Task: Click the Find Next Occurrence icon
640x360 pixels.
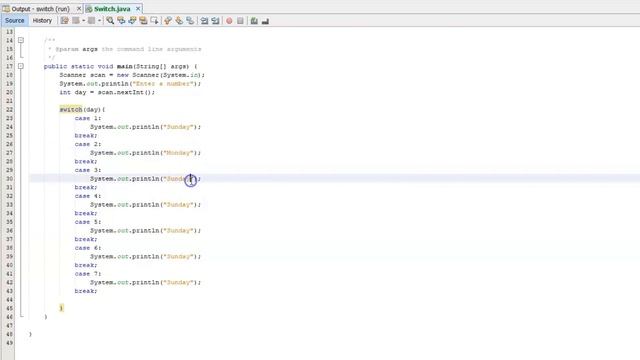Action: tap(132, 20)
